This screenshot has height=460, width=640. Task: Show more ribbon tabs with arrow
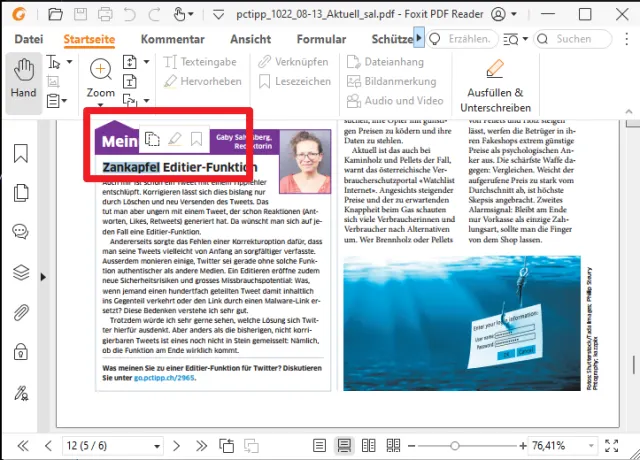coord(419,38)
